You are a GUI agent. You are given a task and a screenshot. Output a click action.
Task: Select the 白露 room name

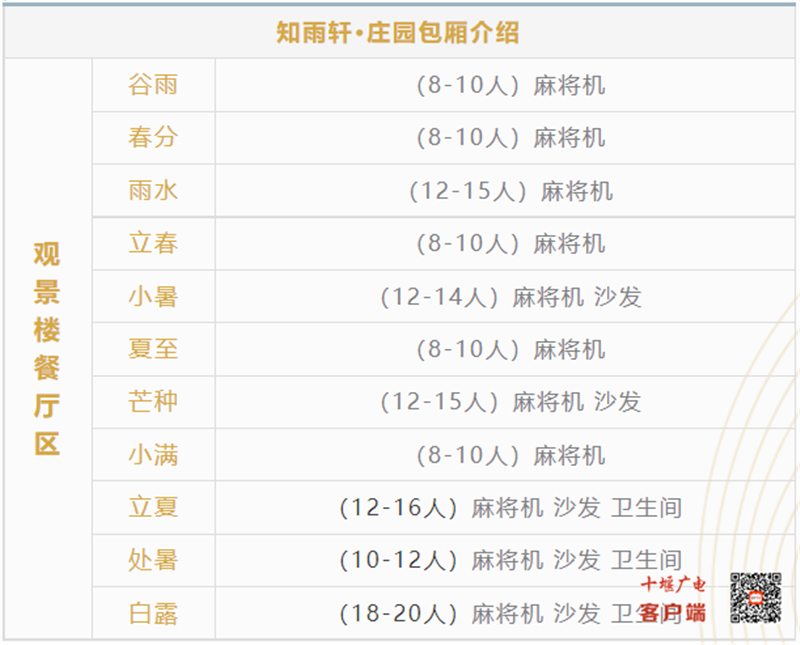[153, 613]
